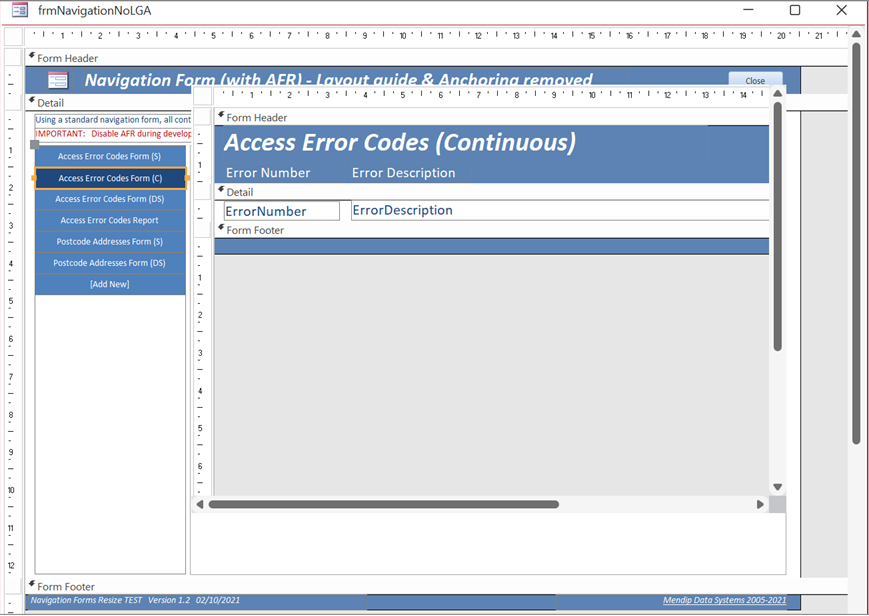Open the Mendip Data Systems 2005-2021 link
The height and width of the screenshot is (616, 869).
tap(724, 600)
